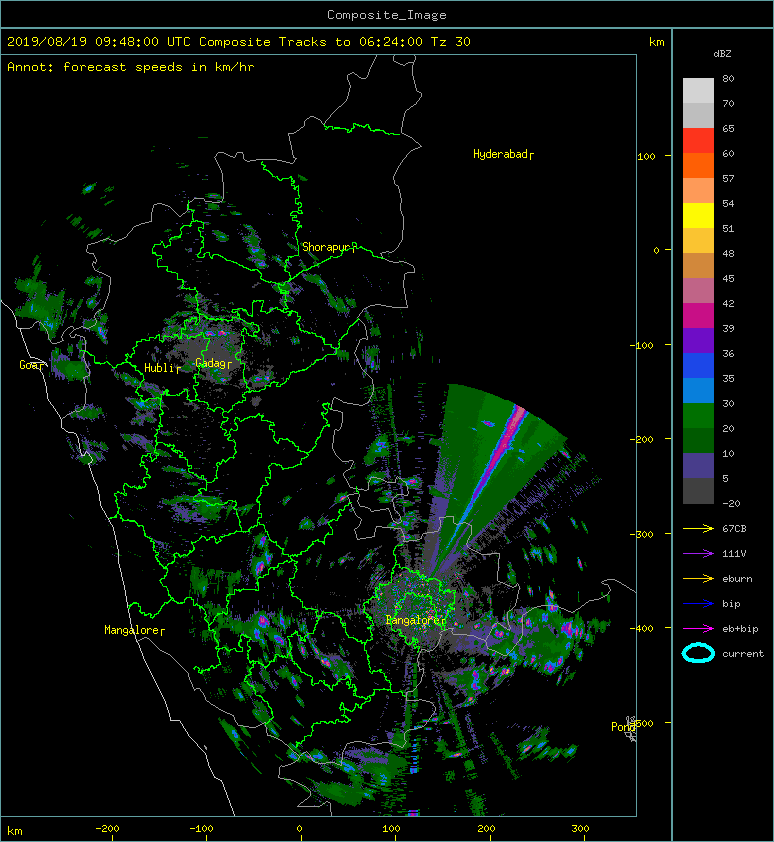Select the magenta swatch between 42 and 39

pos(698,315)
